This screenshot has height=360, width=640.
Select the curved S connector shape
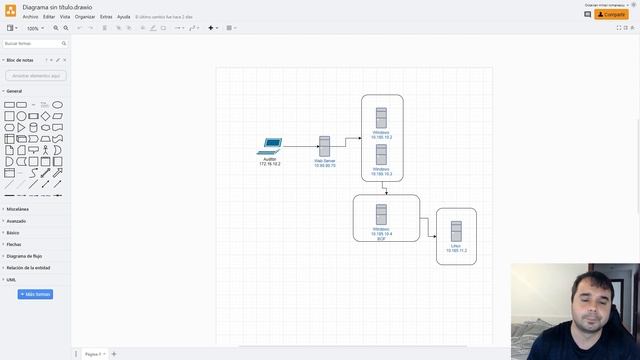coord(33,173)
